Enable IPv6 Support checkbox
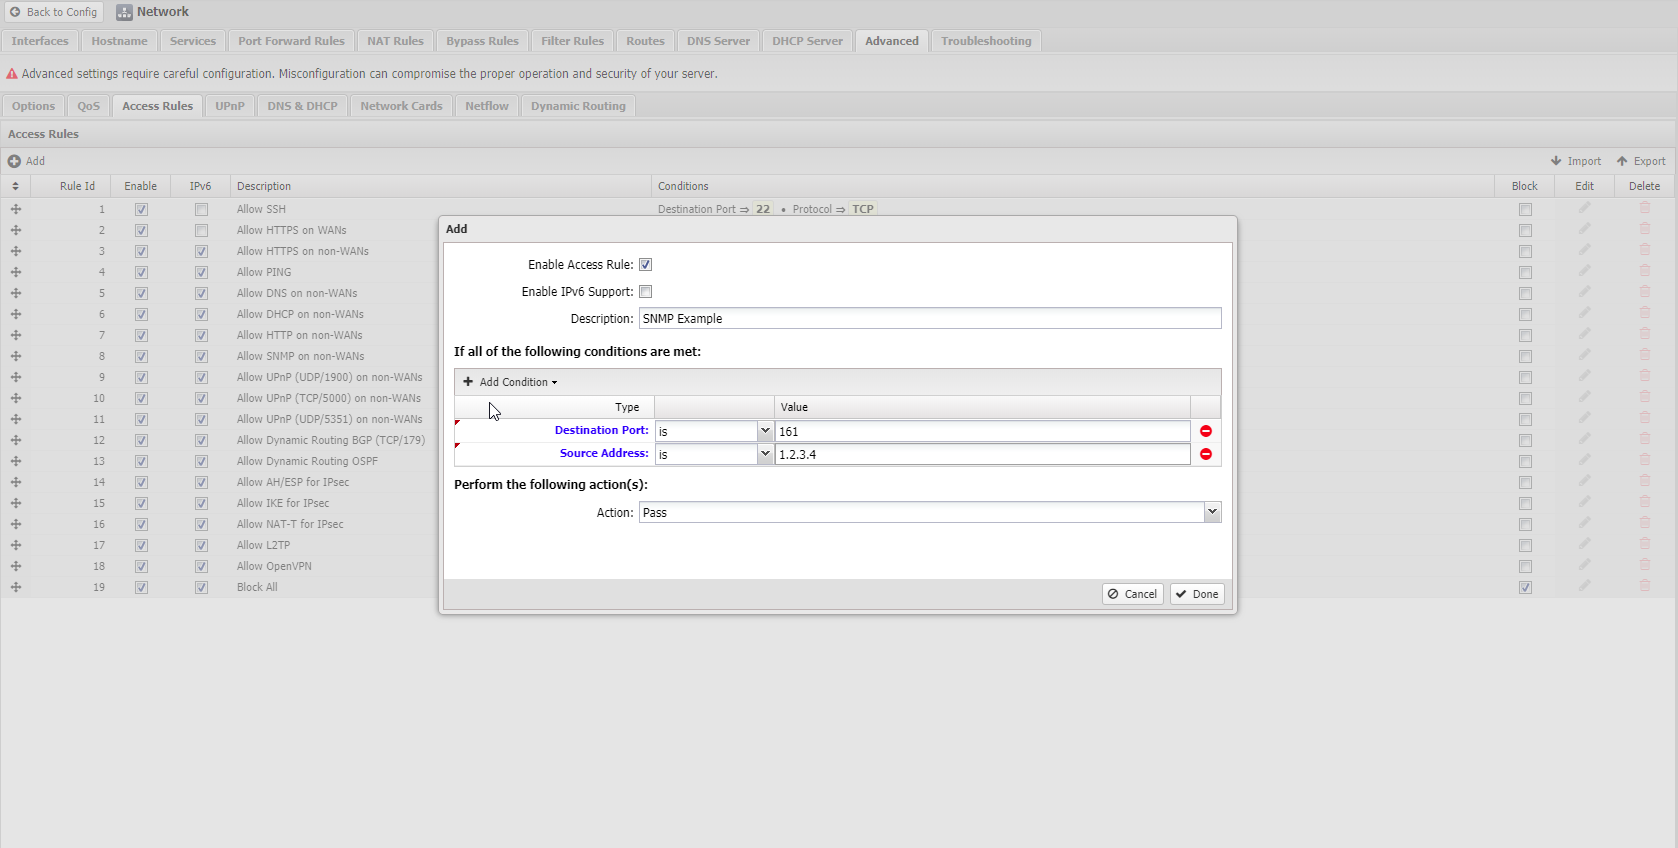Viewport: 1678px width, 848px height. (x=645, y=292)
